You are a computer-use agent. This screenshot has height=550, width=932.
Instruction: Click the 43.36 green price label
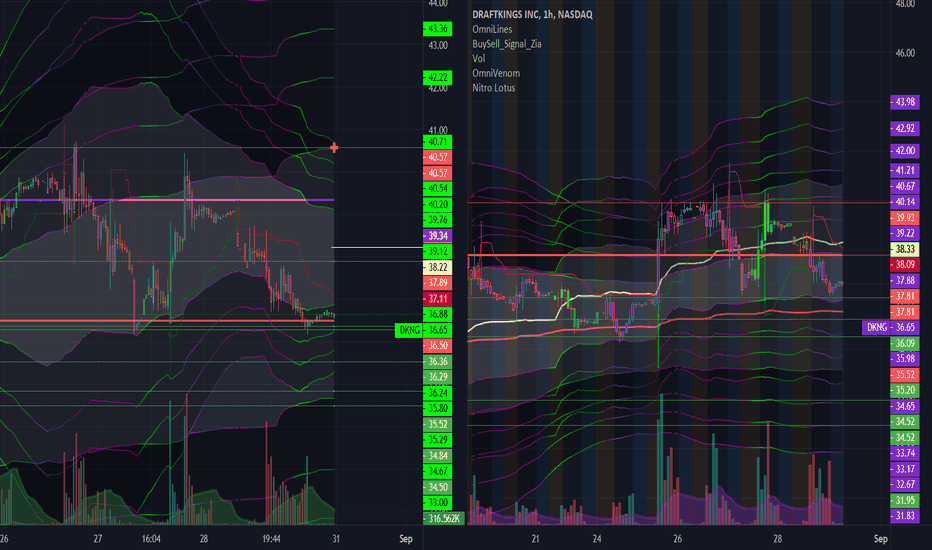coord(437,29)
